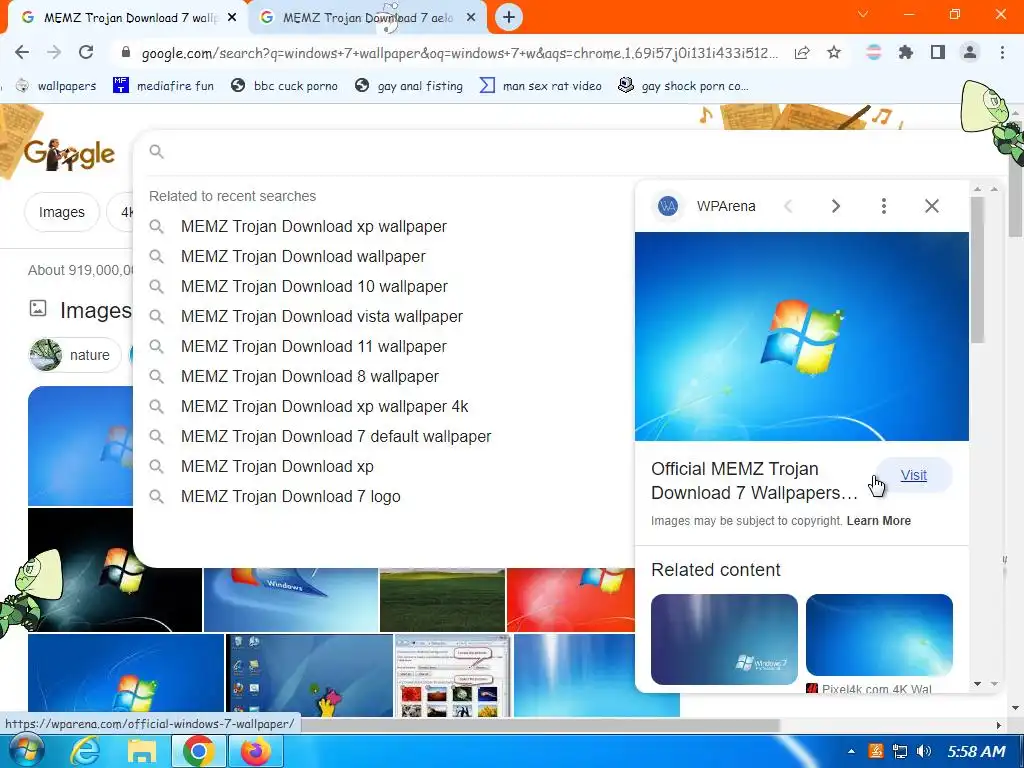
Task: Click the Visit button for WPArena
Action: click(913, 475)
